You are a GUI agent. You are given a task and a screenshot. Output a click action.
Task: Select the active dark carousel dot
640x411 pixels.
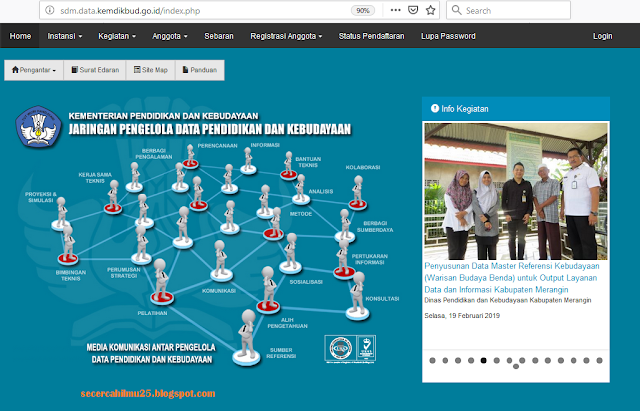tap(484, 360)
